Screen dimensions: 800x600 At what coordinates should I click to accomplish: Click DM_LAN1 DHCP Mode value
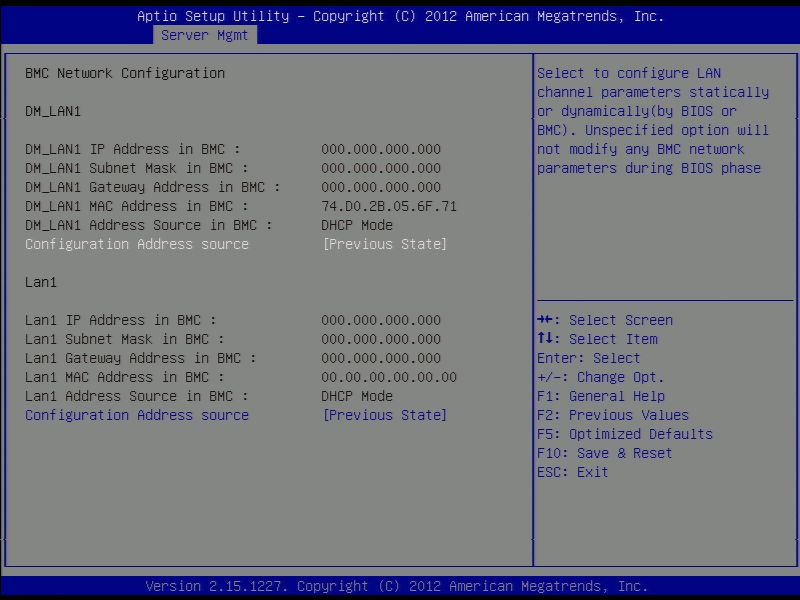point(357,226)
